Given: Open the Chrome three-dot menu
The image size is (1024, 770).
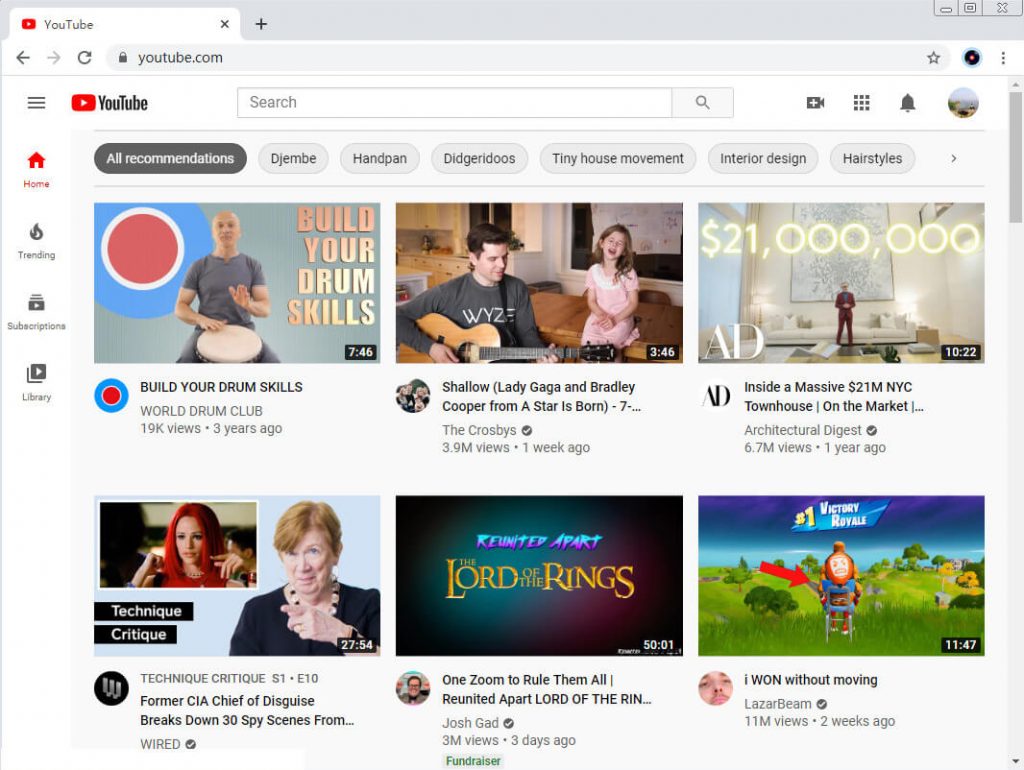Looking at the screenshot, I should [1003, 57].
